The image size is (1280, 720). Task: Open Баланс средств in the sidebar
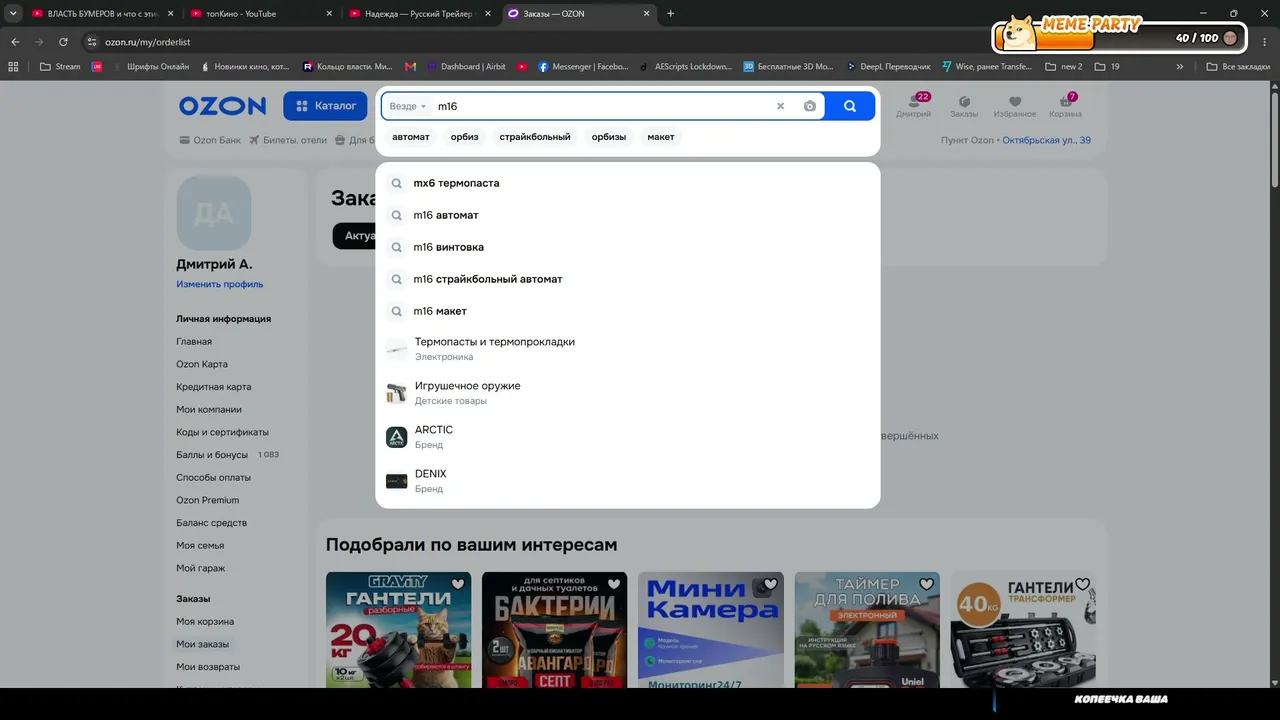(x=212, y=523)
